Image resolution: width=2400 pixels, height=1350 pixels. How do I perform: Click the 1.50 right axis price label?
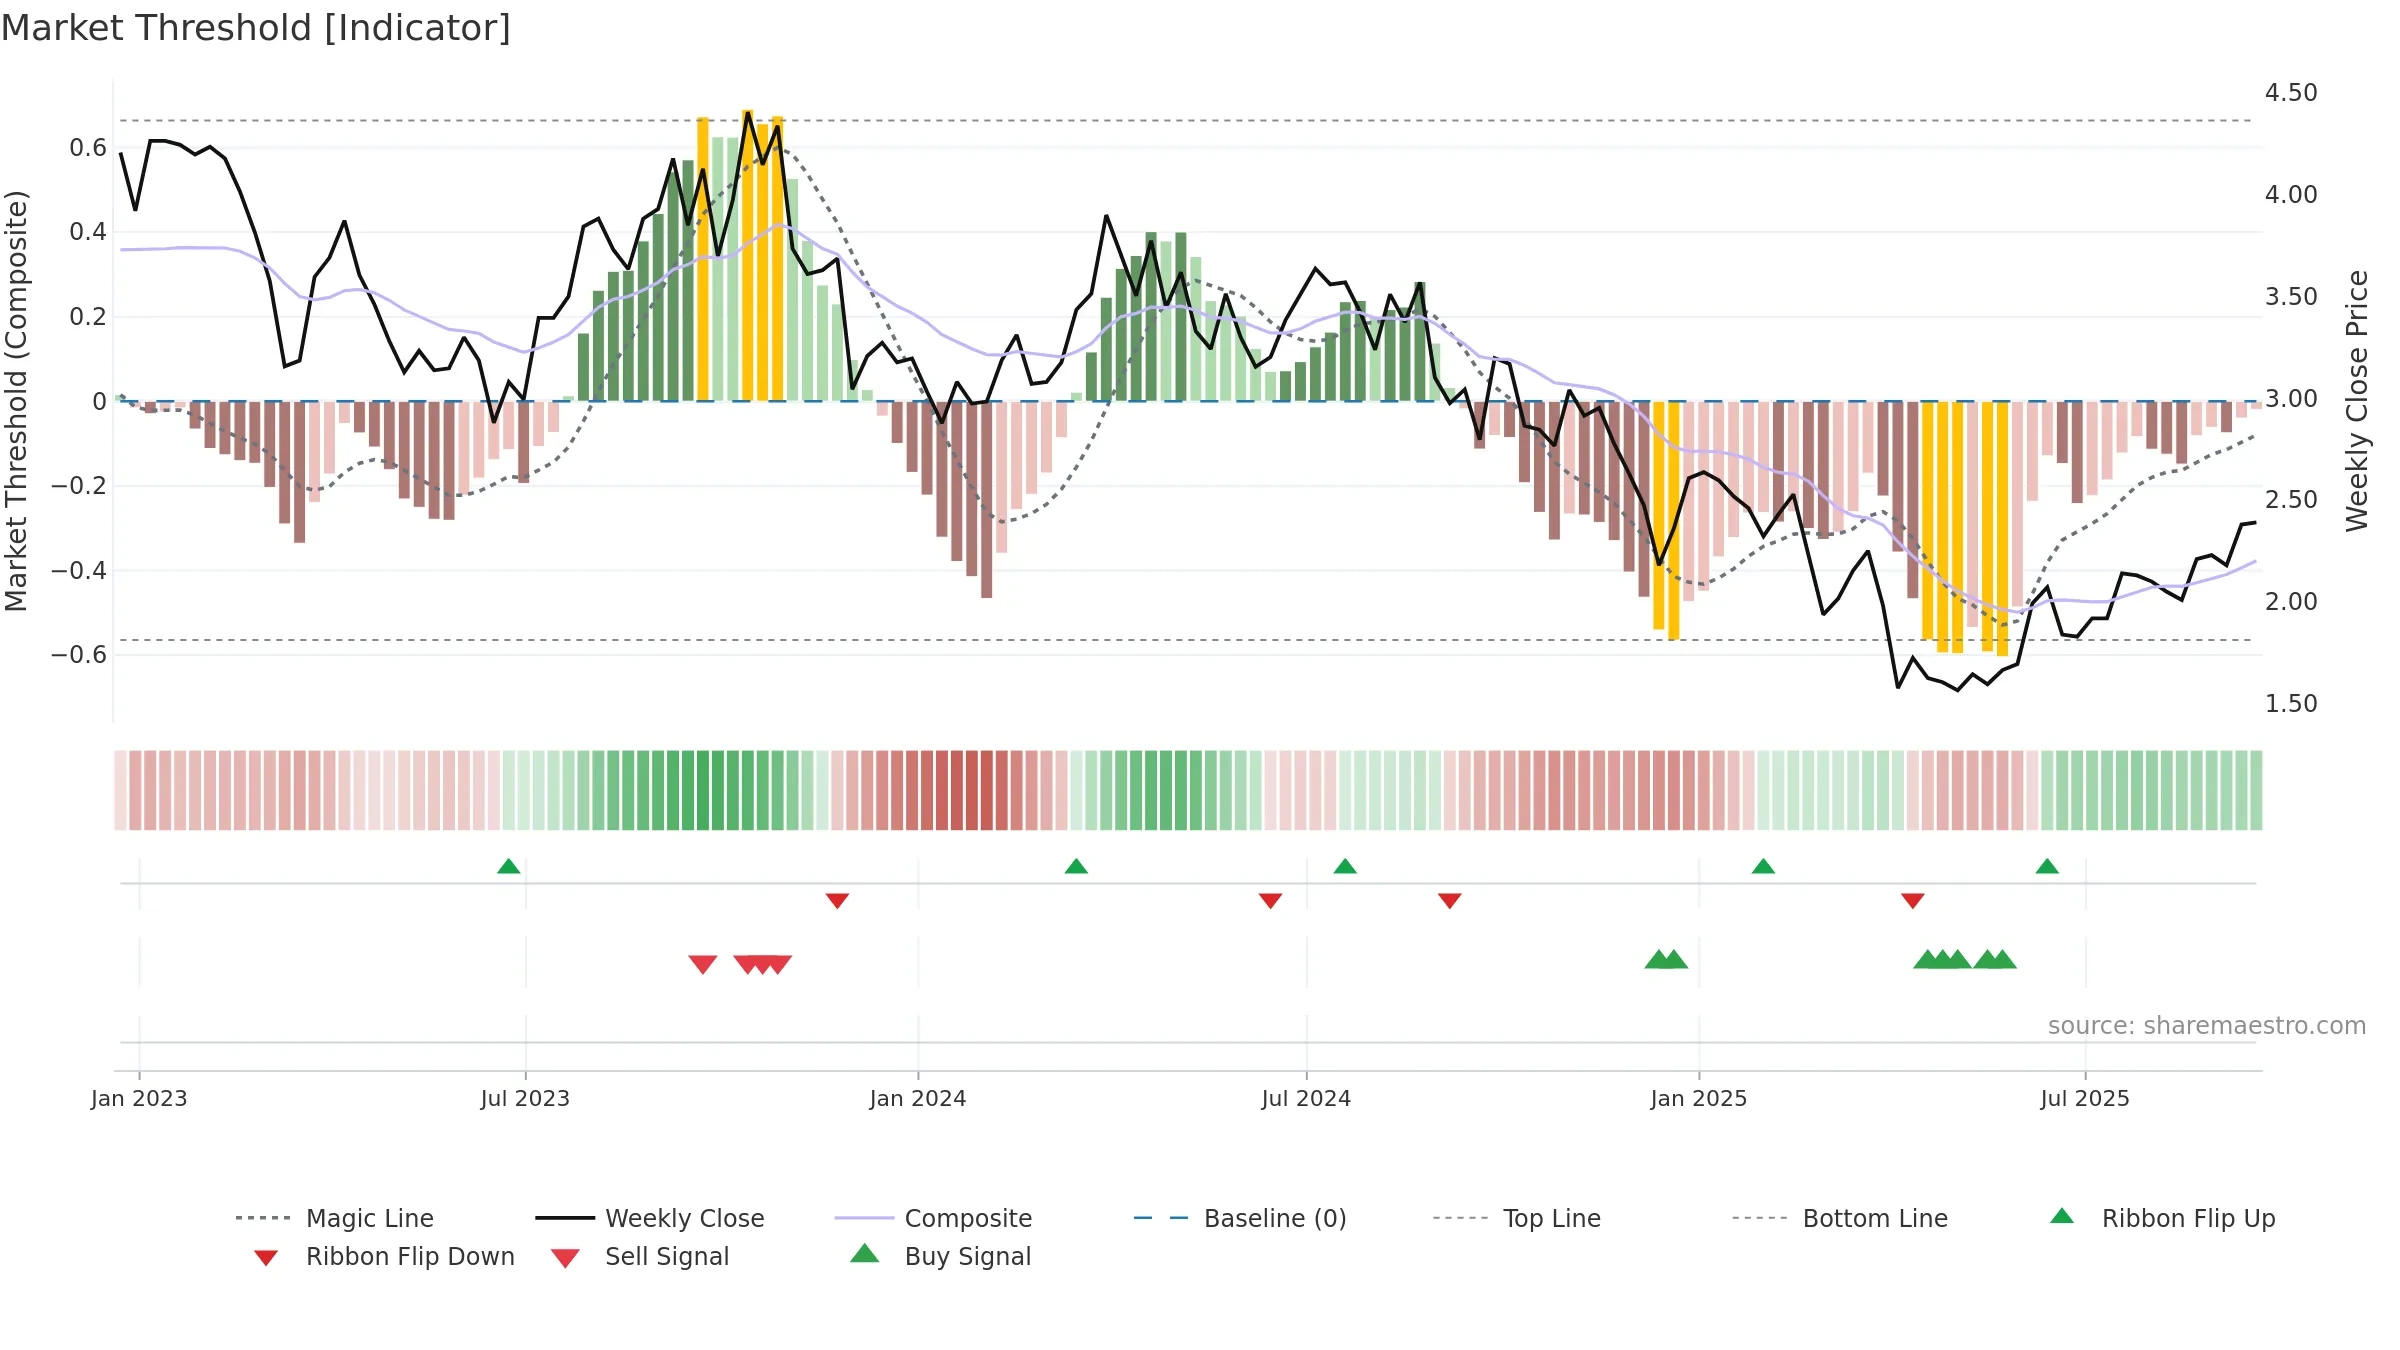[2291, 704]
